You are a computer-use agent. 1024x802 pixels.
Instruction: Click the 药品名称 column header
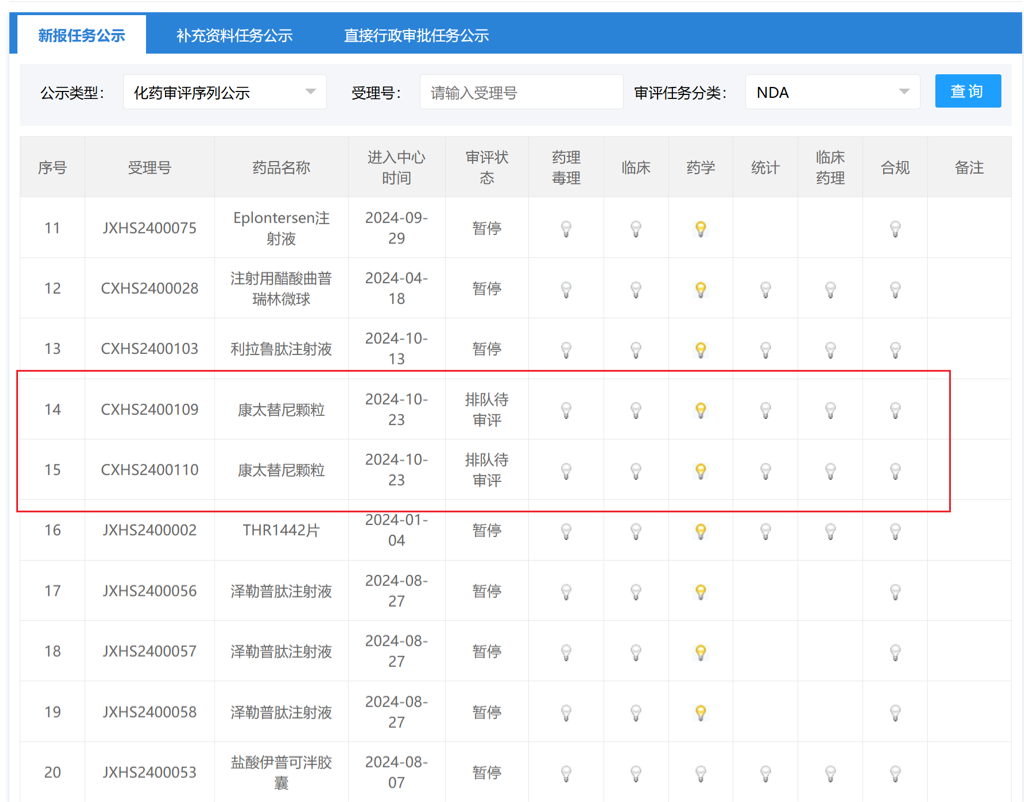(x=281, y=168)
